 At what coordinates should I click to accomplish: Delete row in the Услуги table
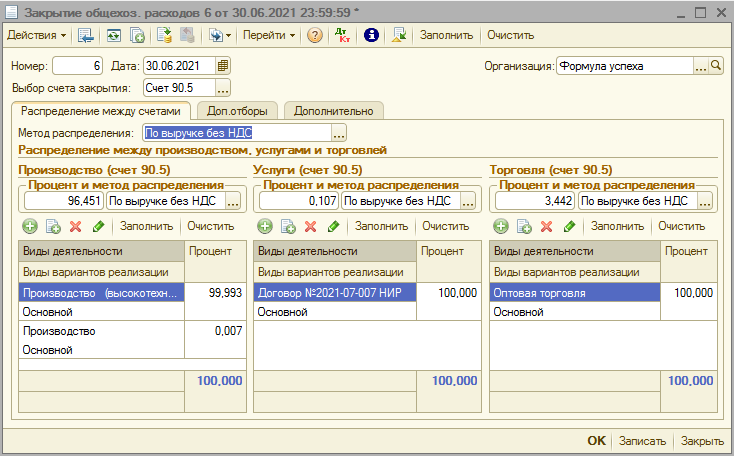pyautogui.click(x=310, y=227)
